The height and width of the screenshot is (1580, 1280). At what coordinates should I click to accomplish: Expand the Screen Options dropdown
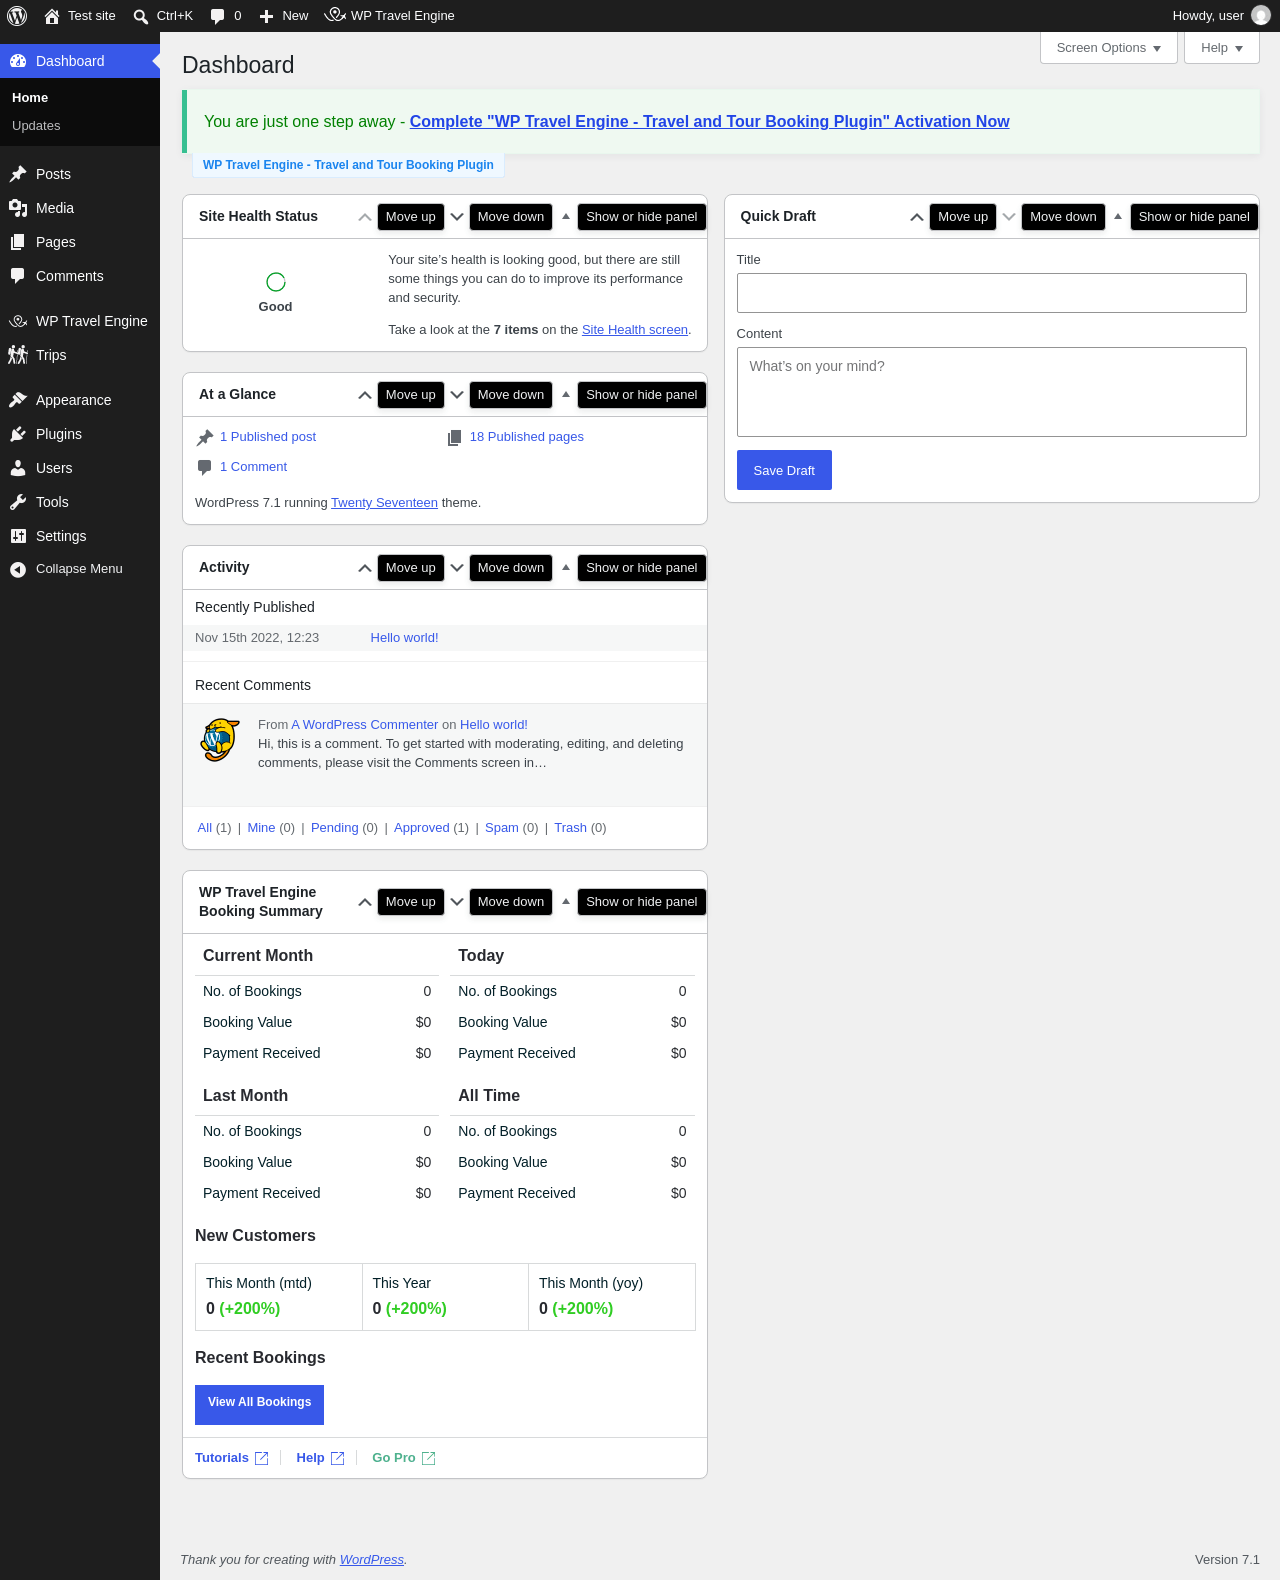(1109, 48)
